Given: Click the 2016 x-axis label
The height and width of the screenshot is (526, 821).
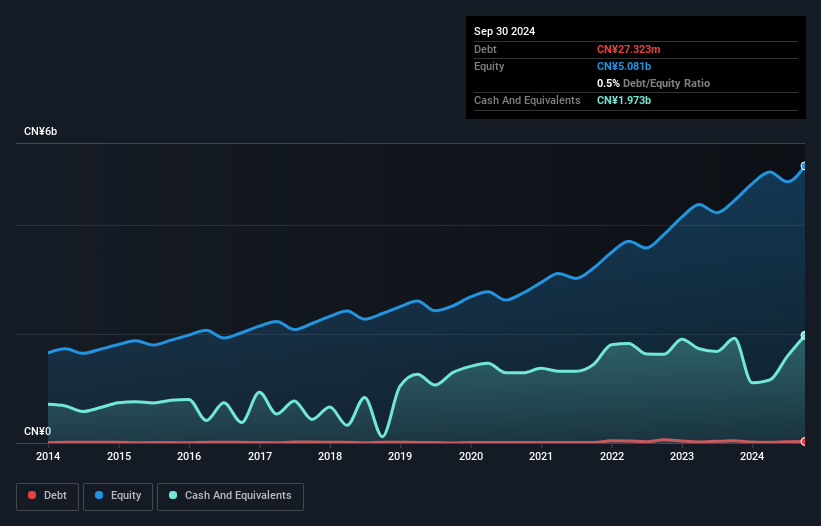Looking at the screenshot, I should (x=189, y=456).
